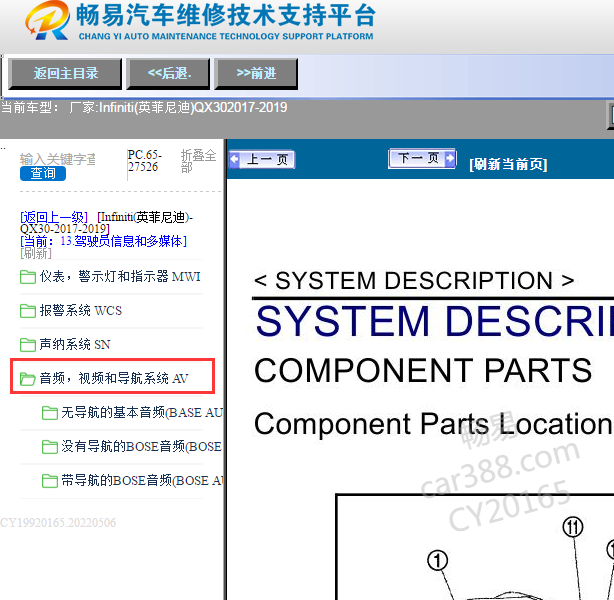Click the left arrow icon on 上一页

(x=234, y=159)
